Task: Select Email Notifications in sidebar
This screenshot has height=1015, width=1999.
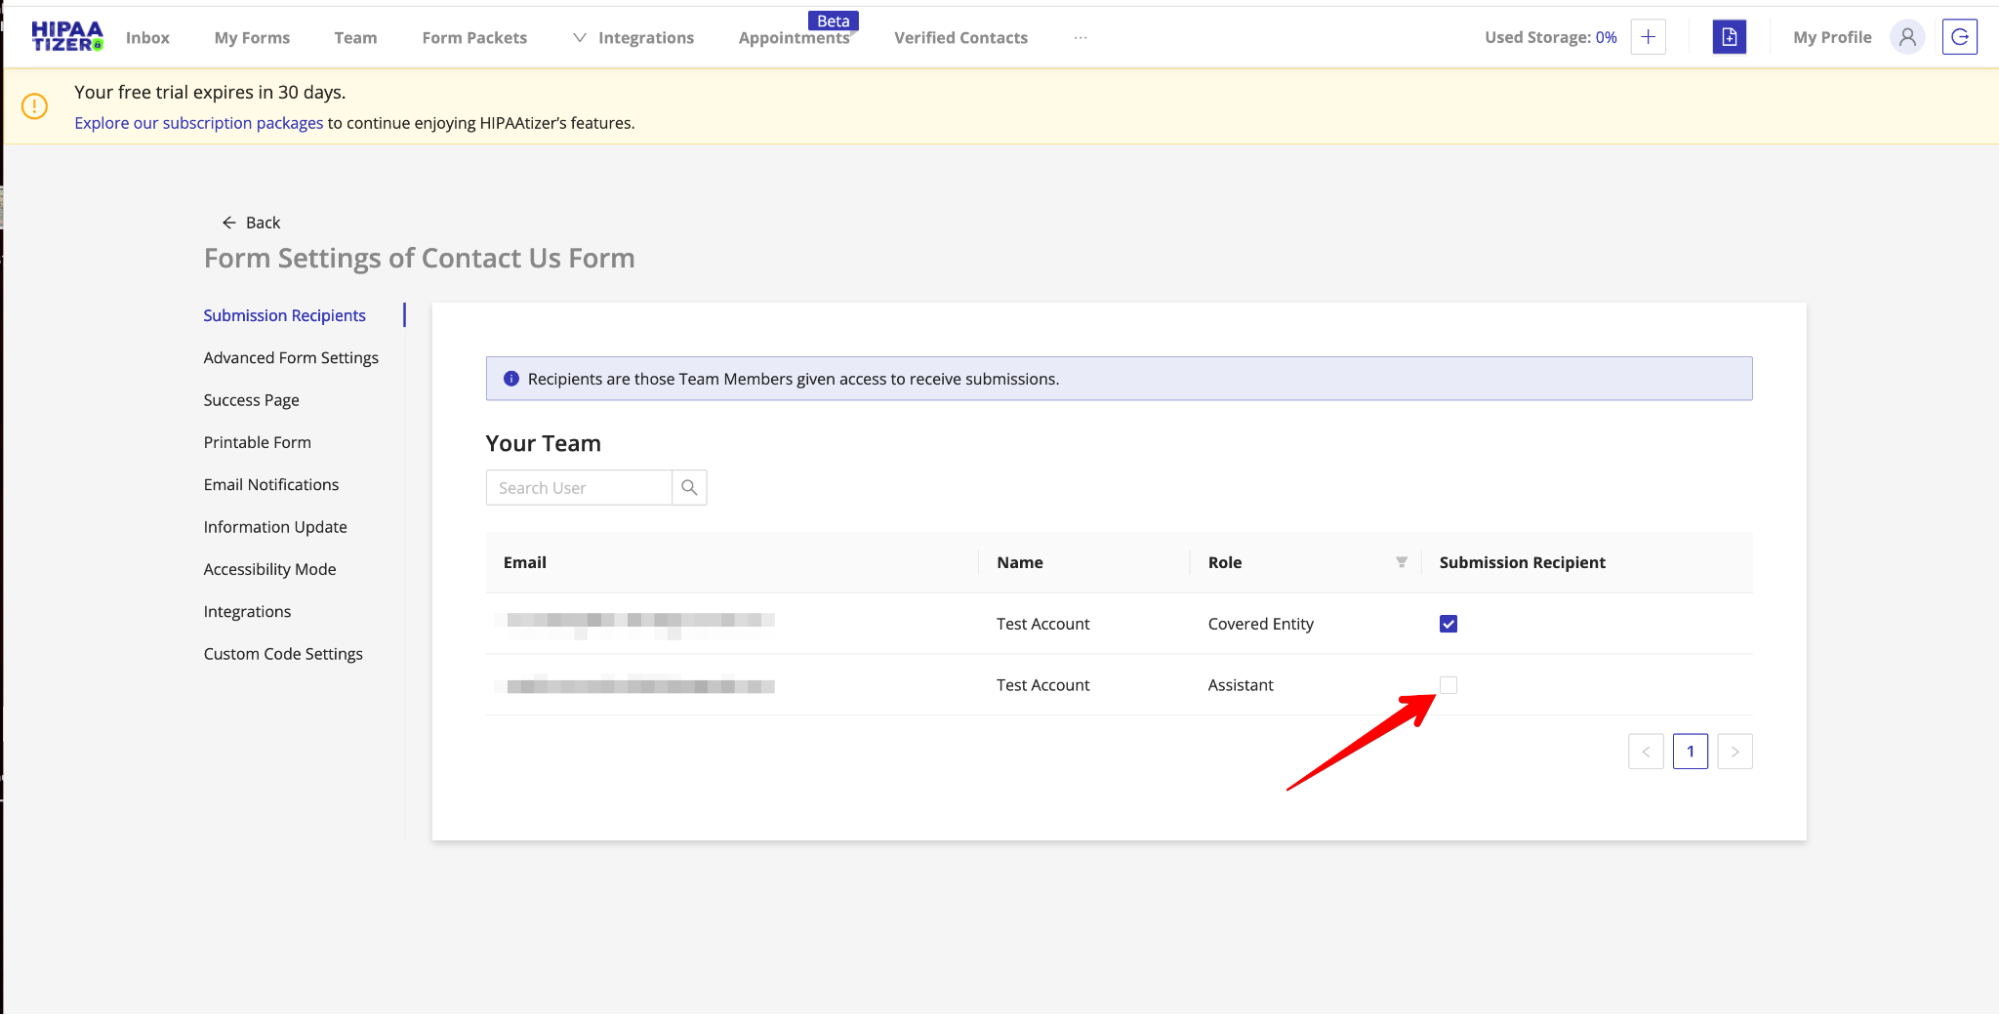Action: (271, 485)
